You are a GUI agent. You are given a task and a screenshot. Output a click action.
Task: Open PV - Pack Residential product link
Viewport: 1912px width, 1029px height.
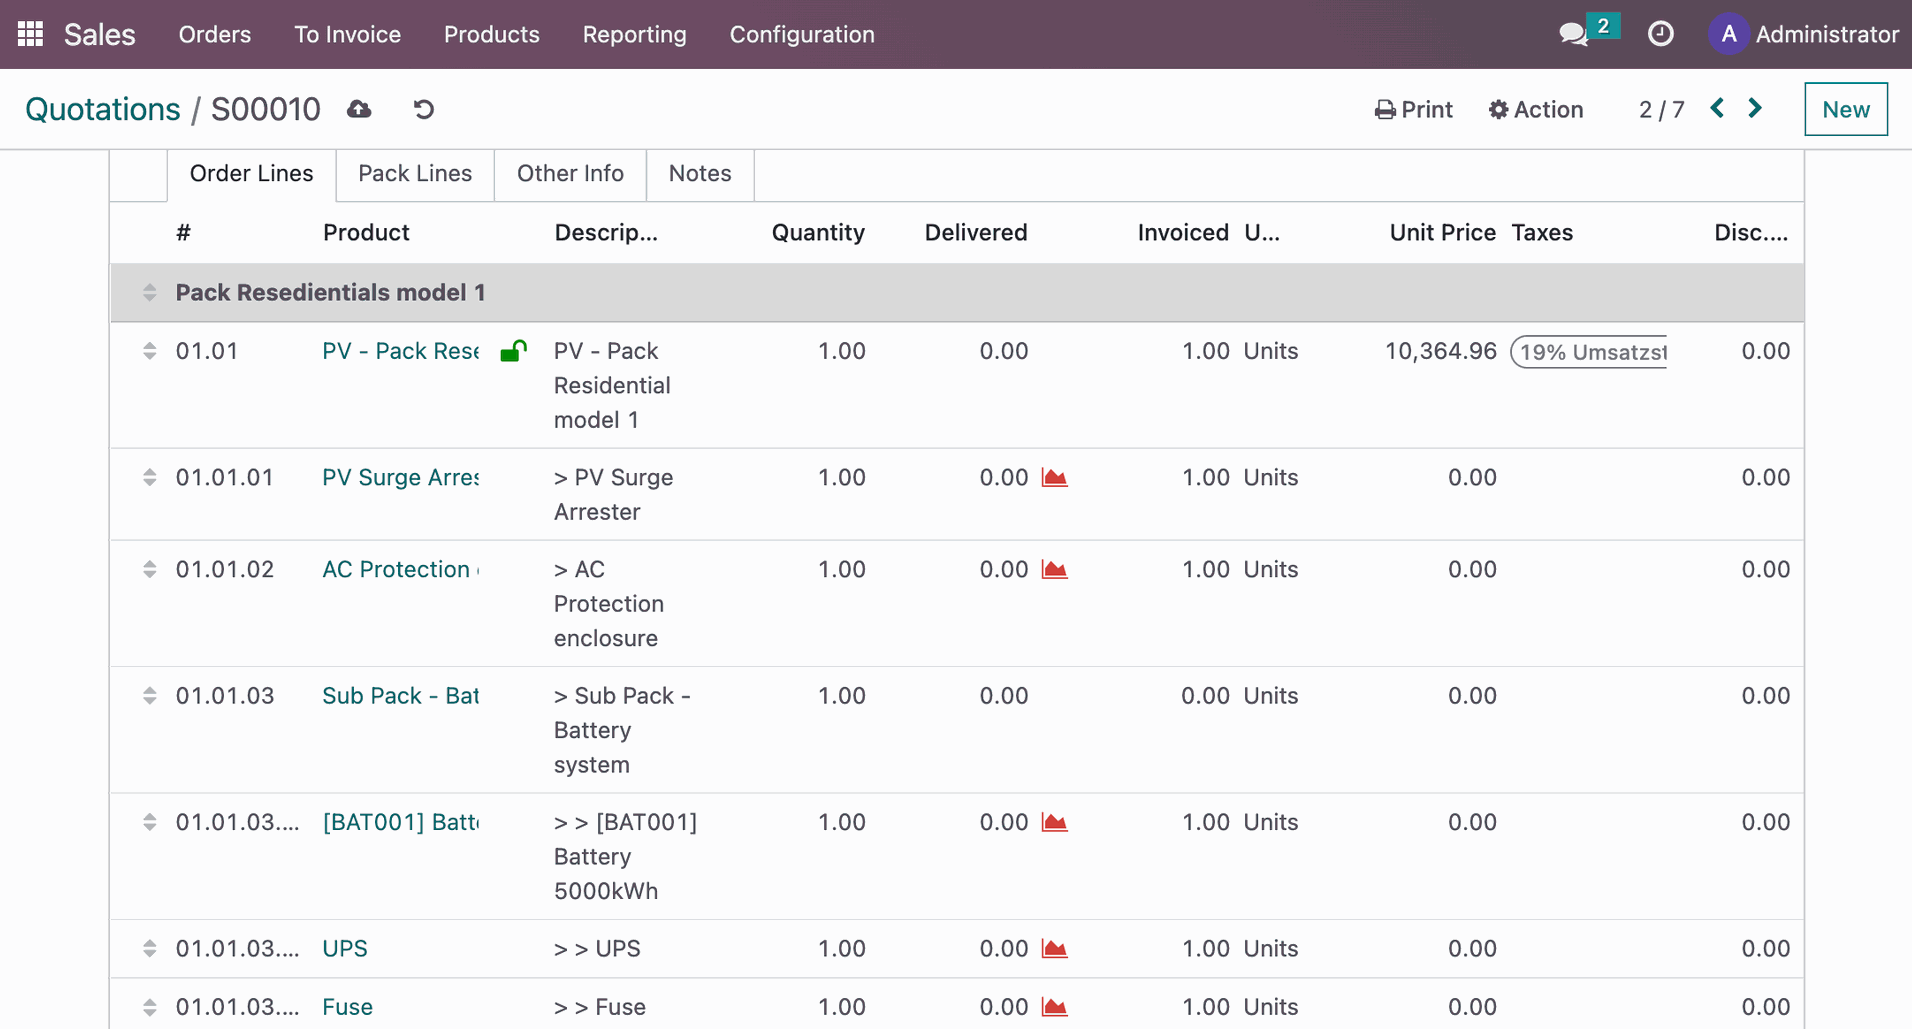[400, 351]
